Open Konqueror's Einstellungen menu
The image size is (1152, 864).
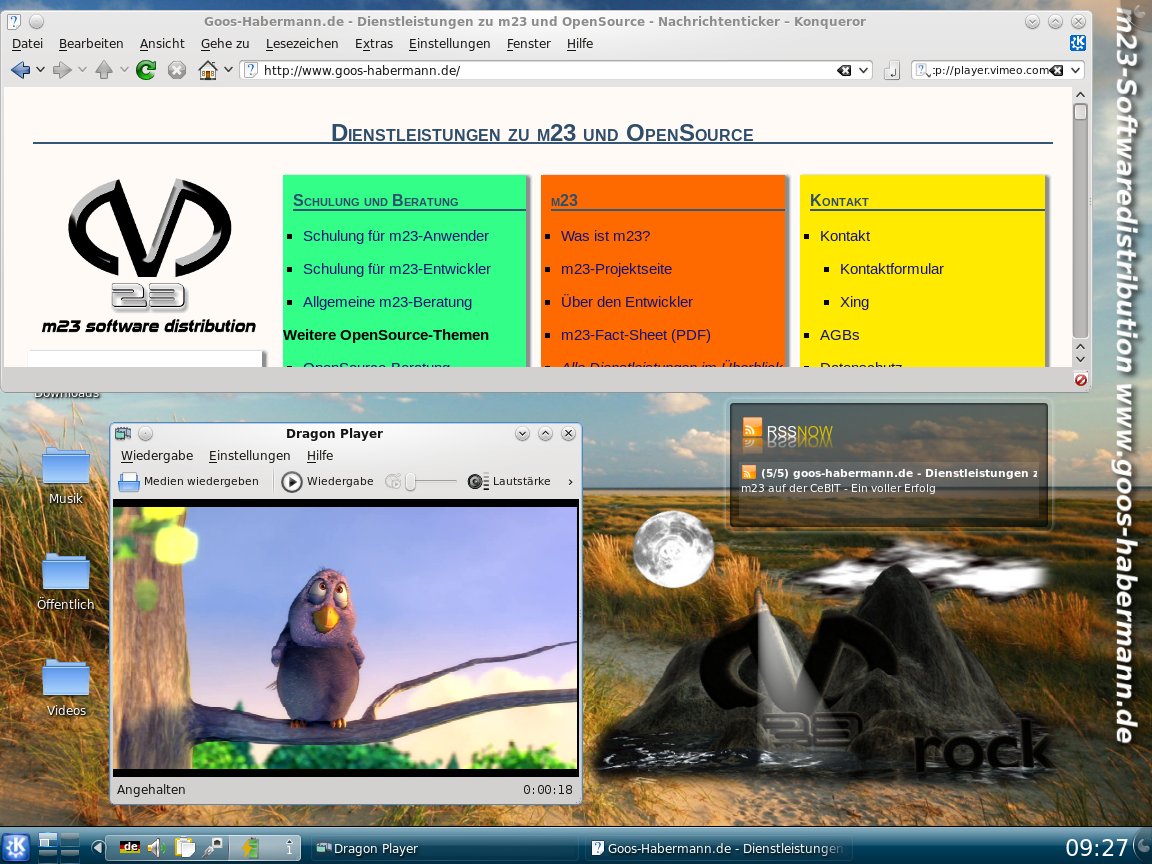450,43
